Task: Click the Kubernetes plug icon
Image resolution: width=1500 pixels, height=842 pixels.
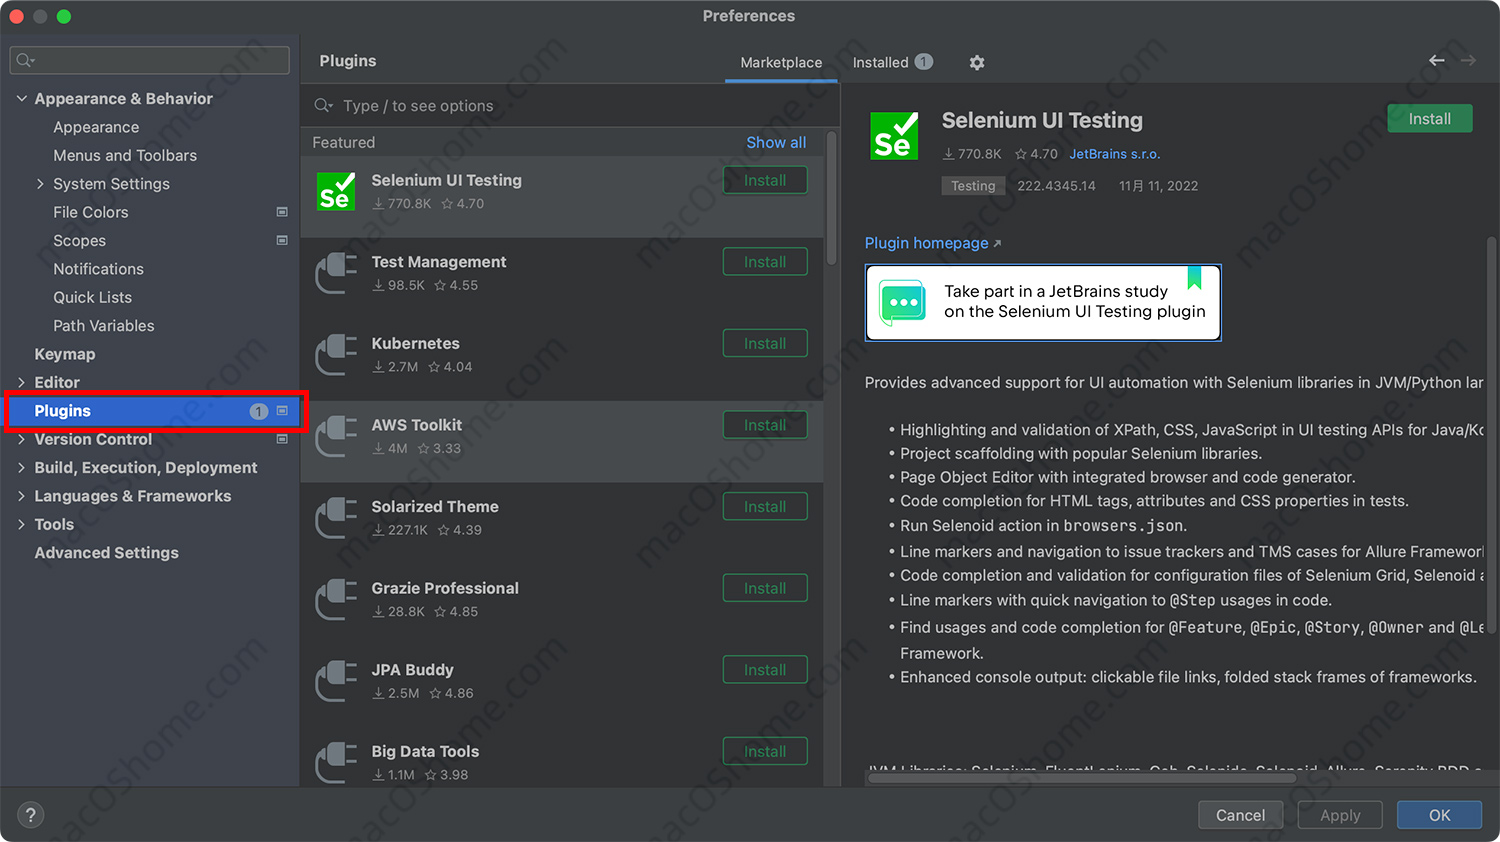Action: 336,354
